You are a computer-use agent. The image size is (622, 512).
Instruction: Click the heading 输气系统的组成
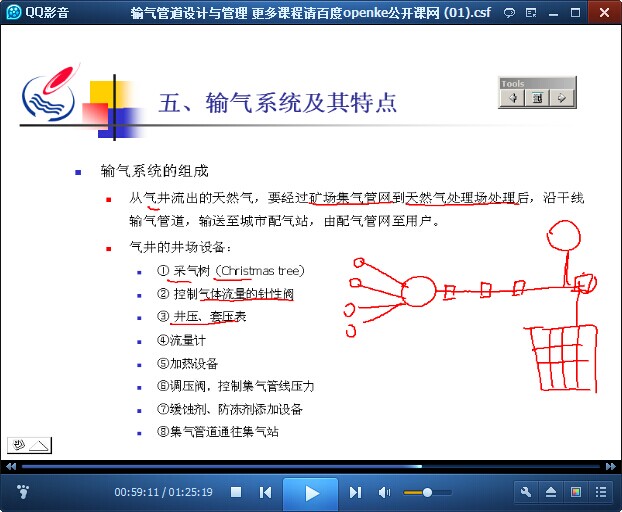154,171
